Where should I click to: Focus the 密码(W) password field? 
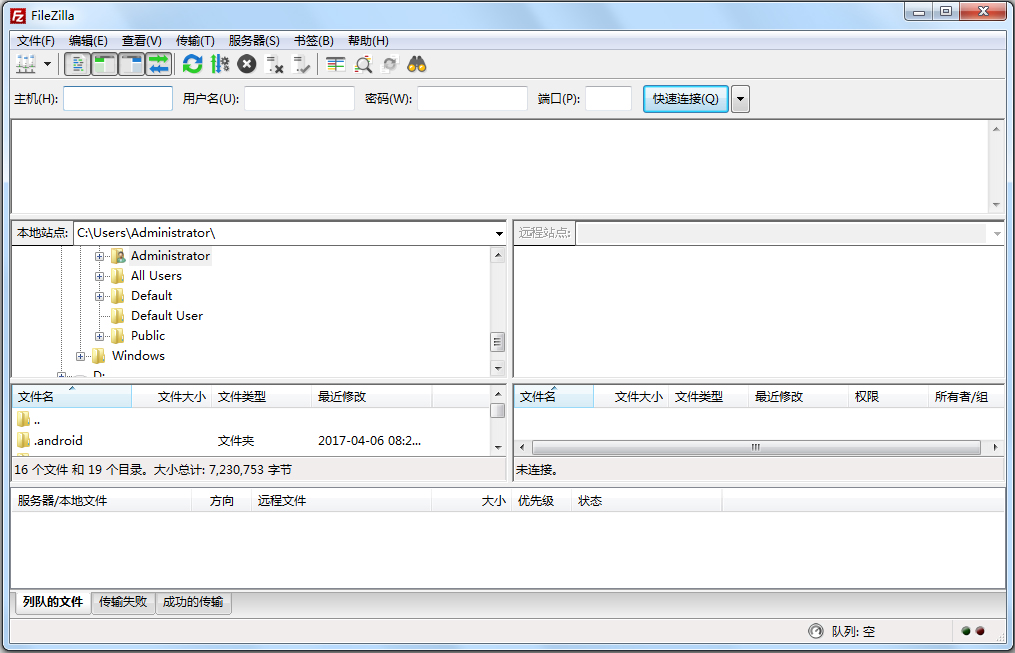coord(472,98)
